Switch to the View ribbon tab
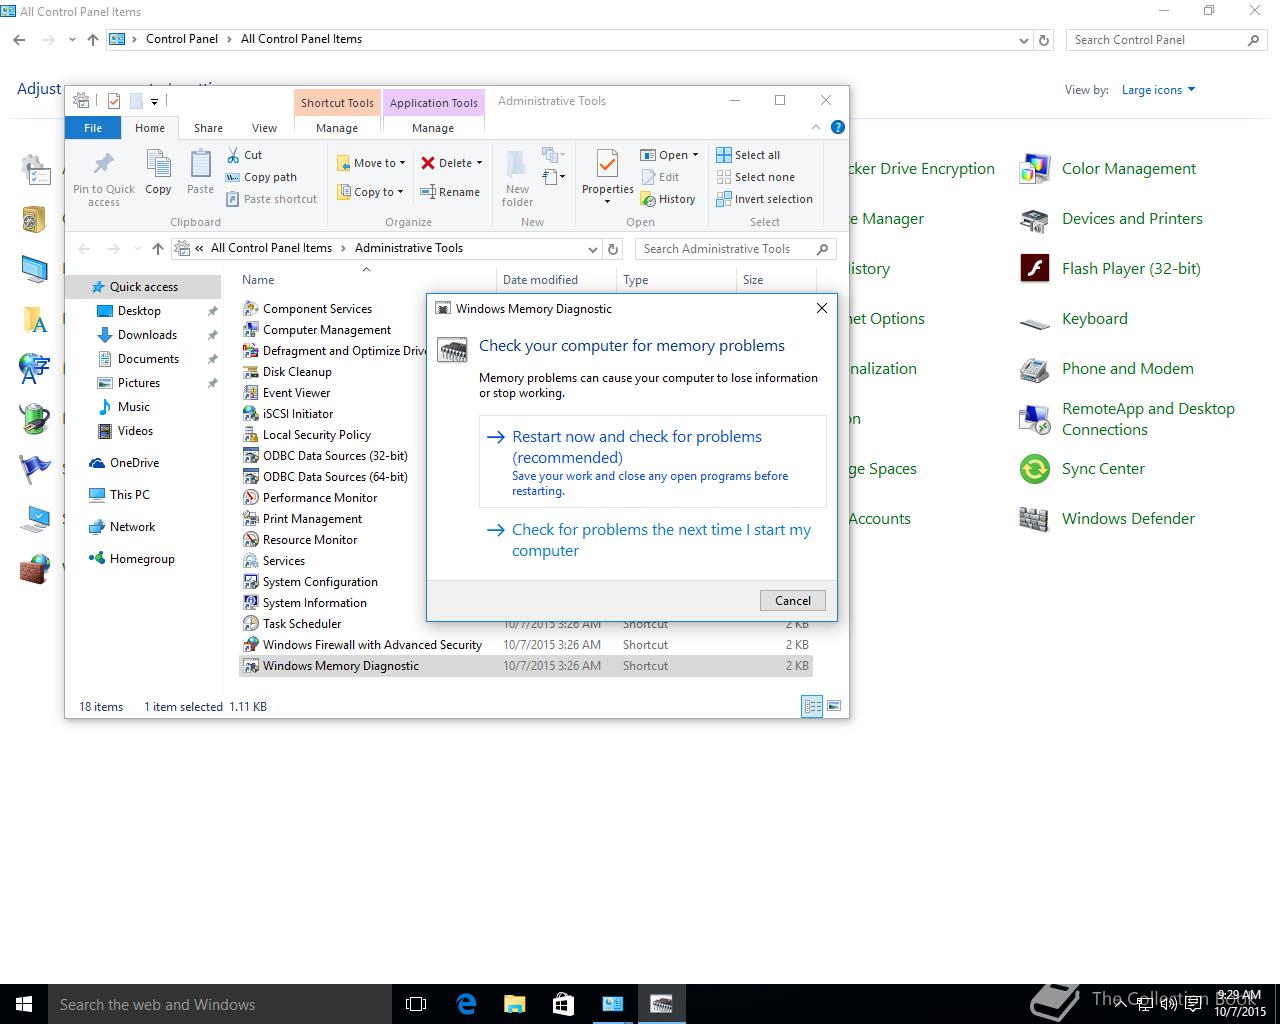This screenshot has height=1024, width=1280. click(264, 128)
